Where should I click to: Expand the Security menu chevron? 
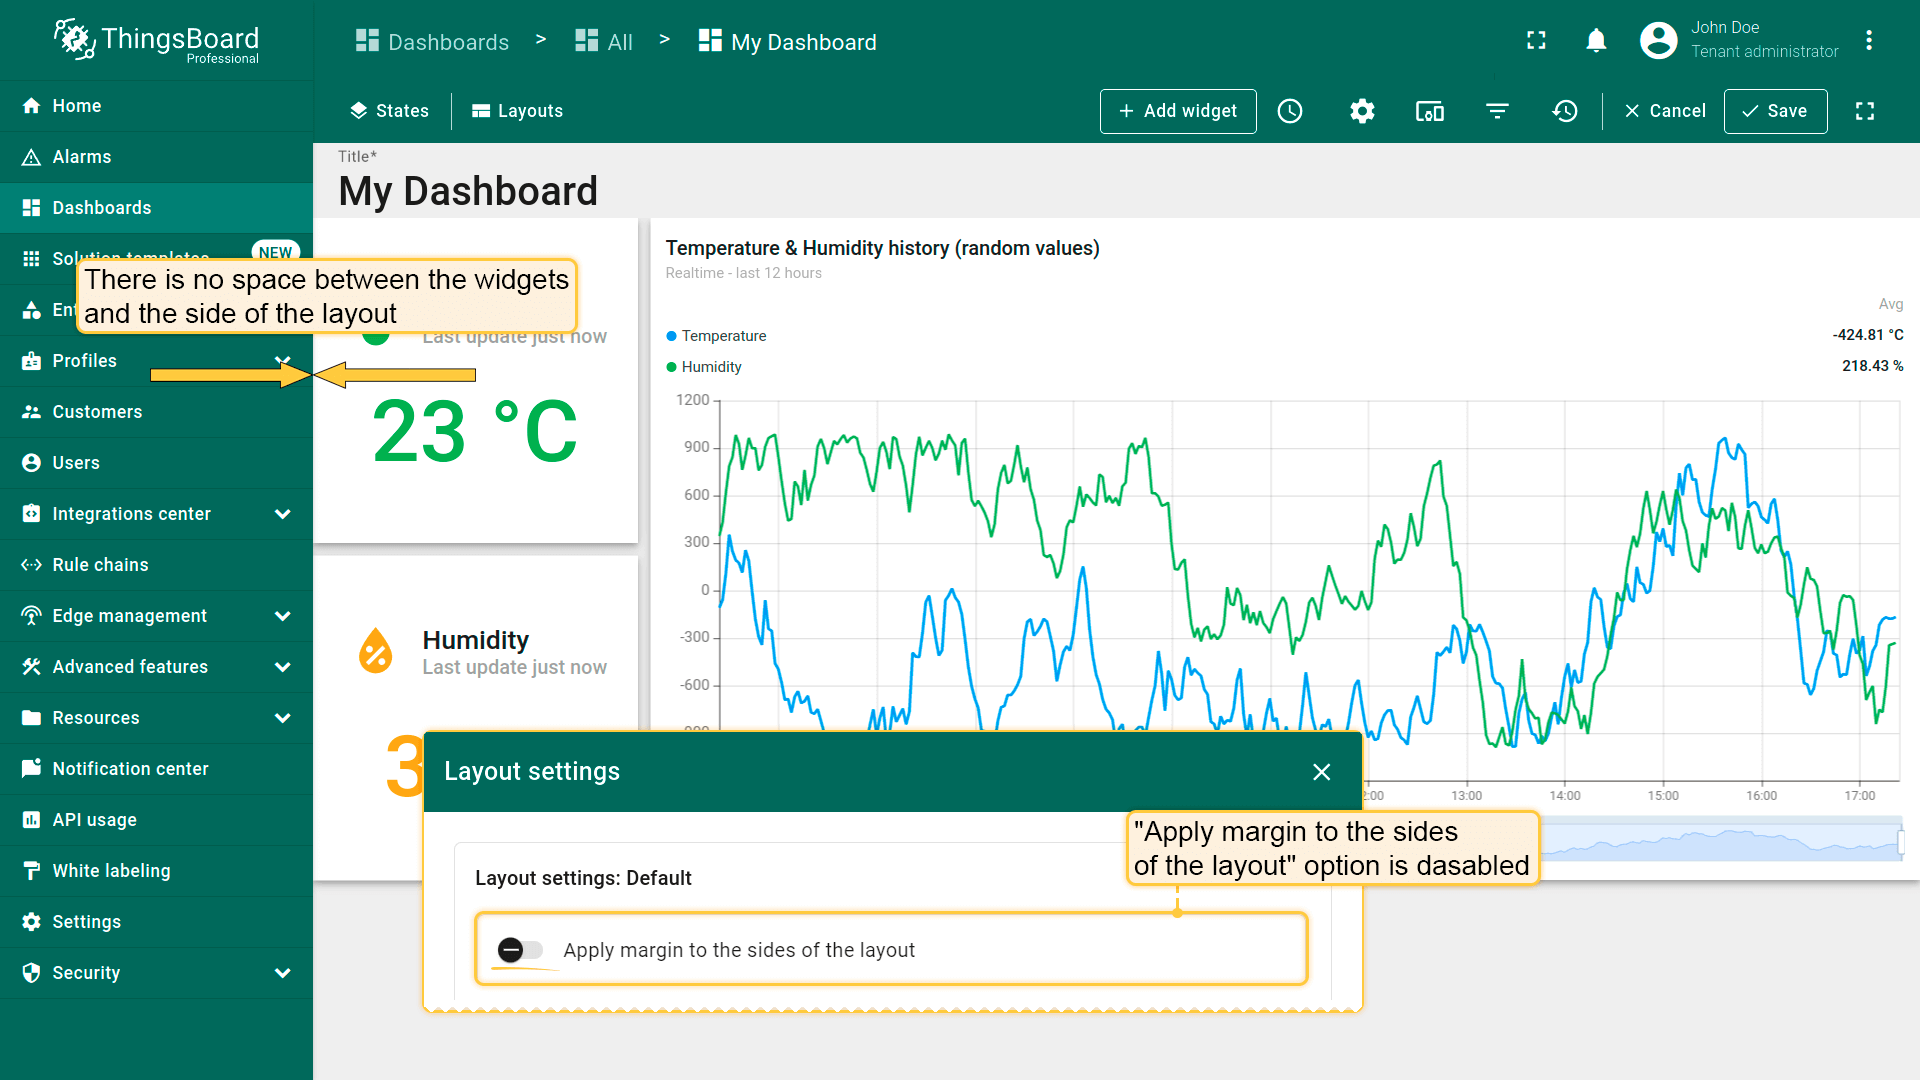point(283,973)
